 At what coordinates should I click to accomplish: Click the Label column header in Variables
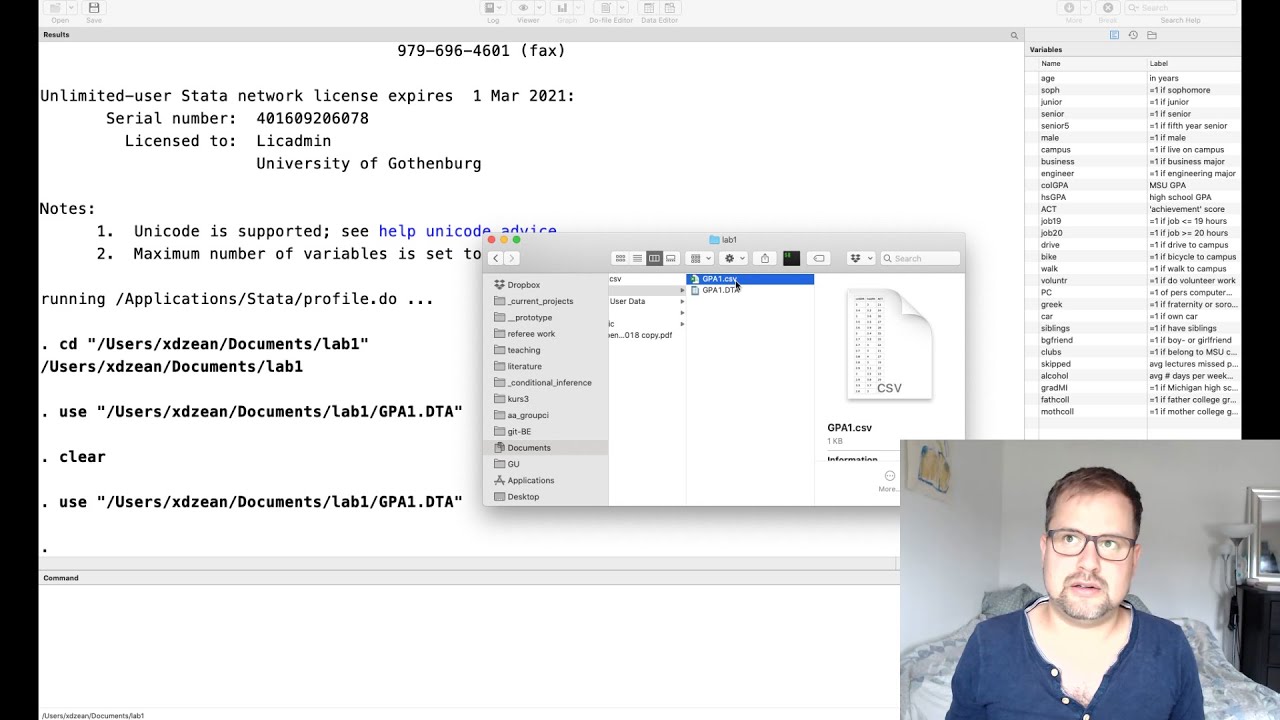[x=1194, y=63]
